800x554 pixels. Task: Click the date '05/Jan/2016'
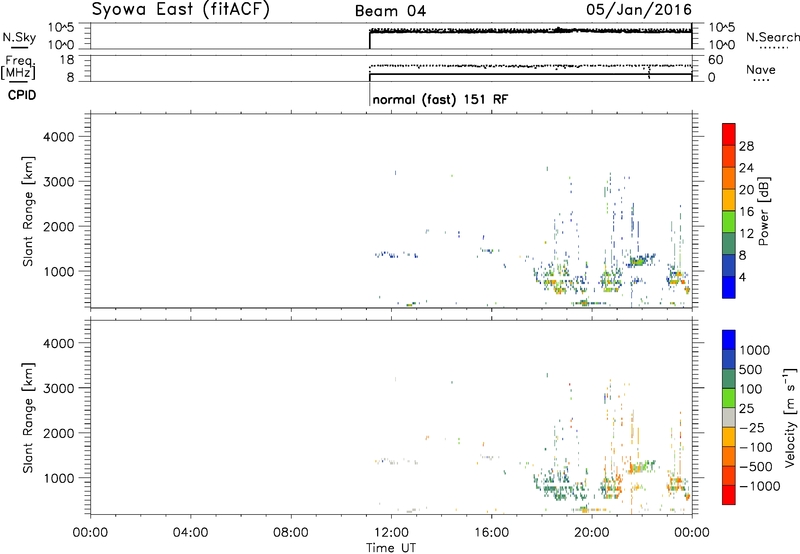[x=639, y=10]
